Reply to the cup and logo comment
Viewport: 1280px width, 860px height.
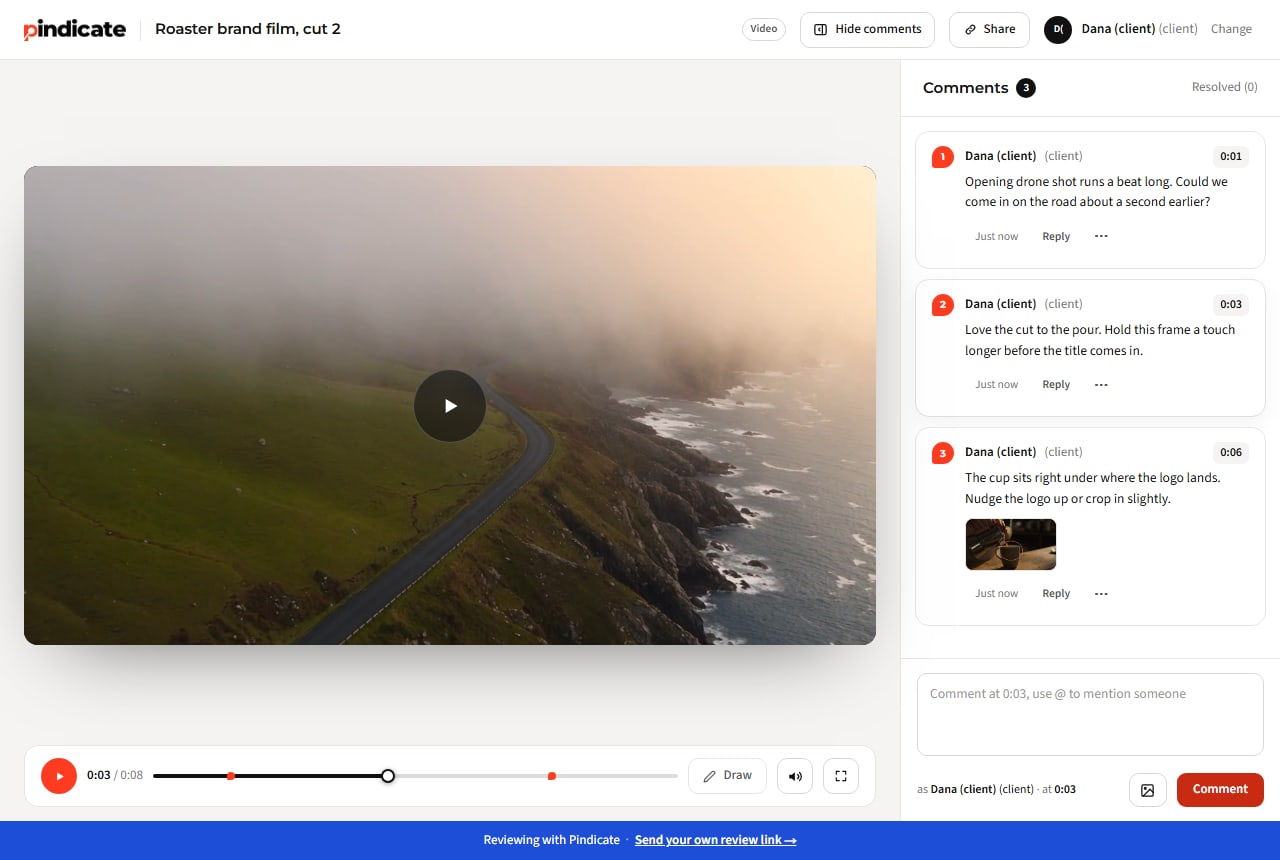tap(1056, 594)
